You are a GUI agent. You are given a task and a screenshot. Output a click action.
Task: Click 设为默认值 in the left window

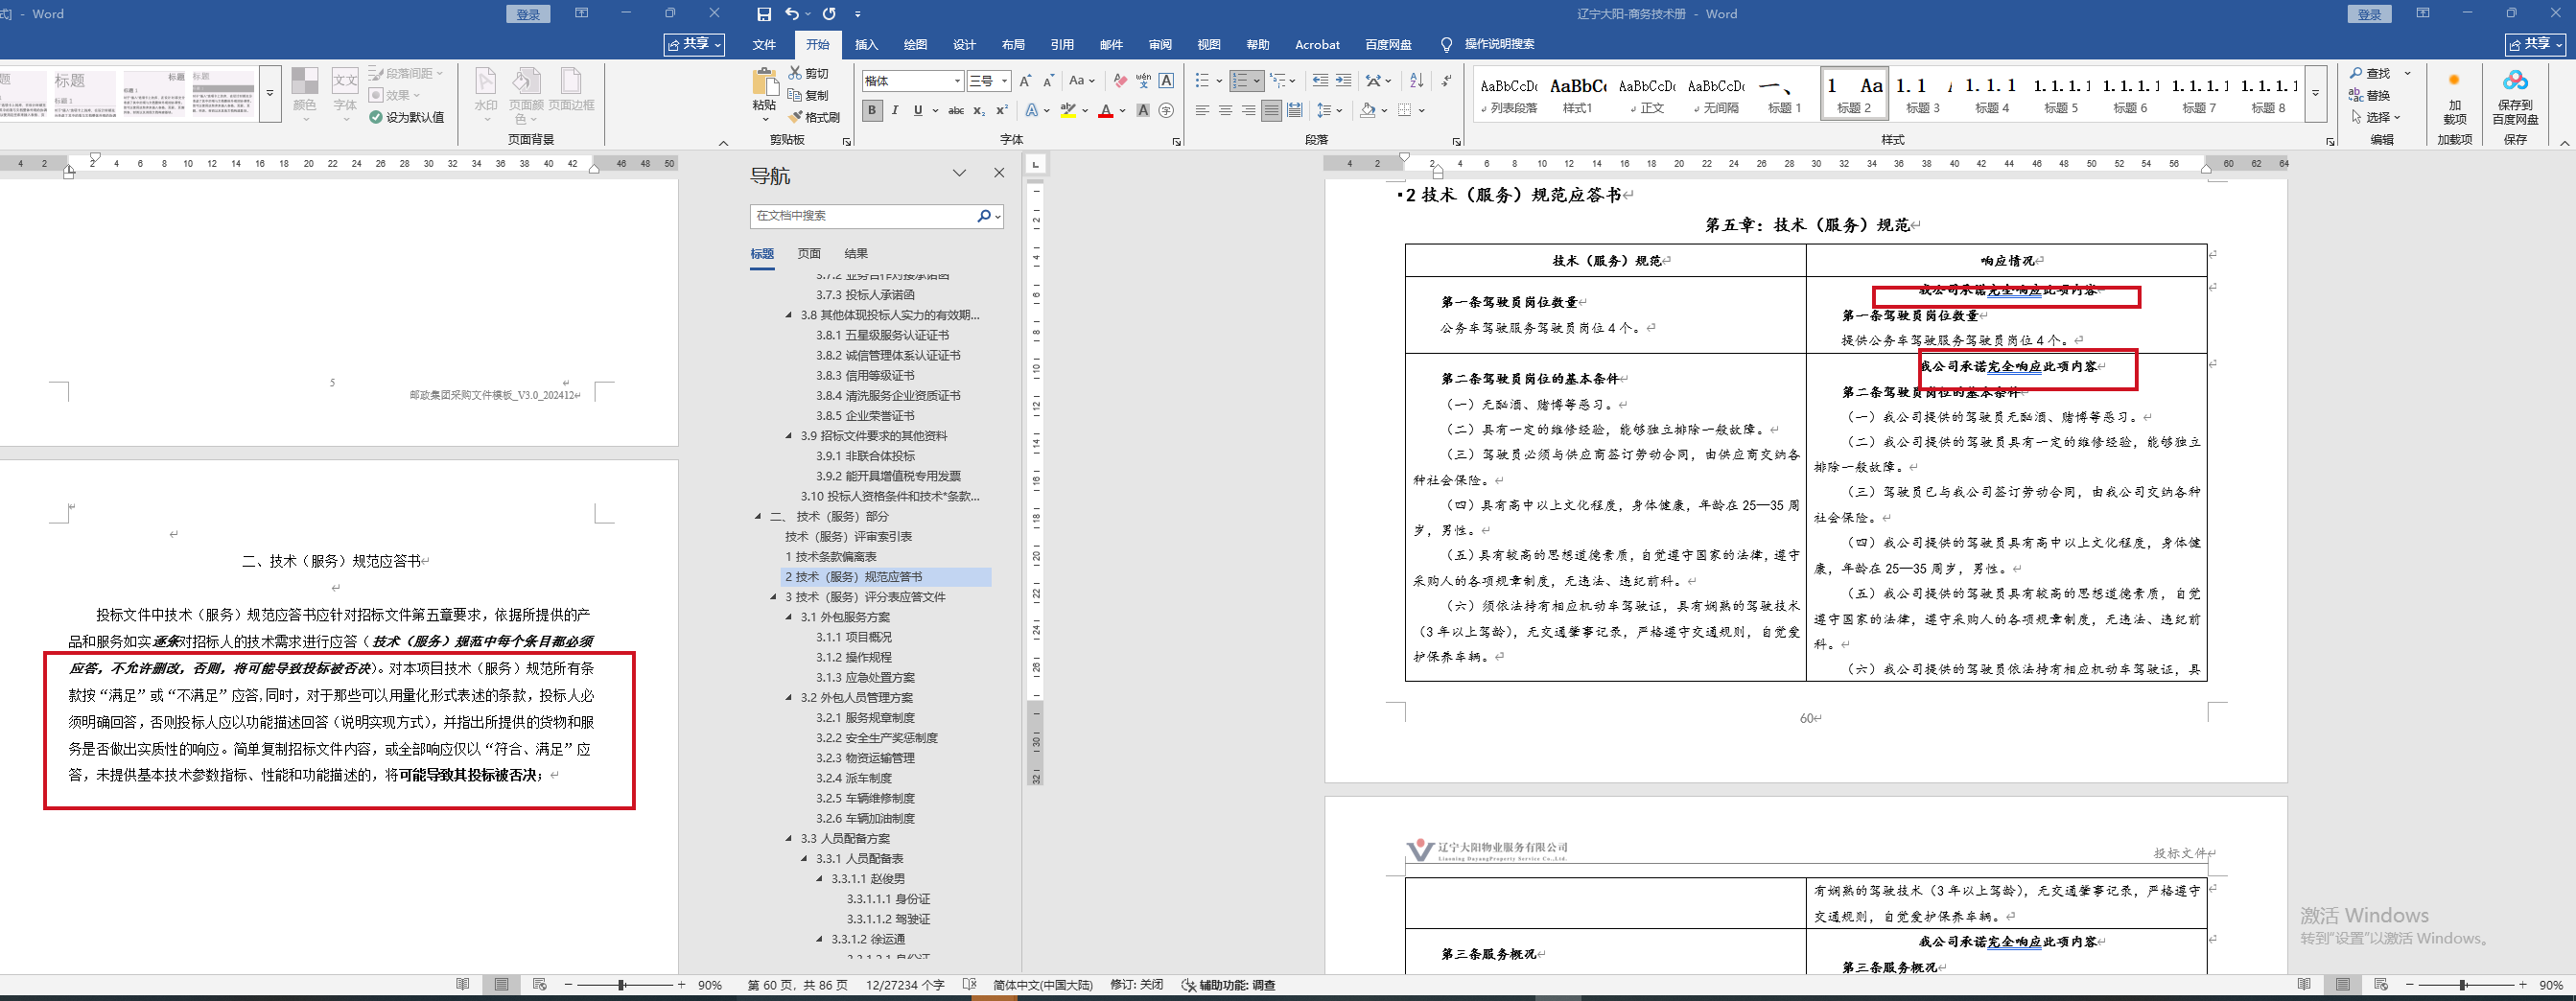407,118
